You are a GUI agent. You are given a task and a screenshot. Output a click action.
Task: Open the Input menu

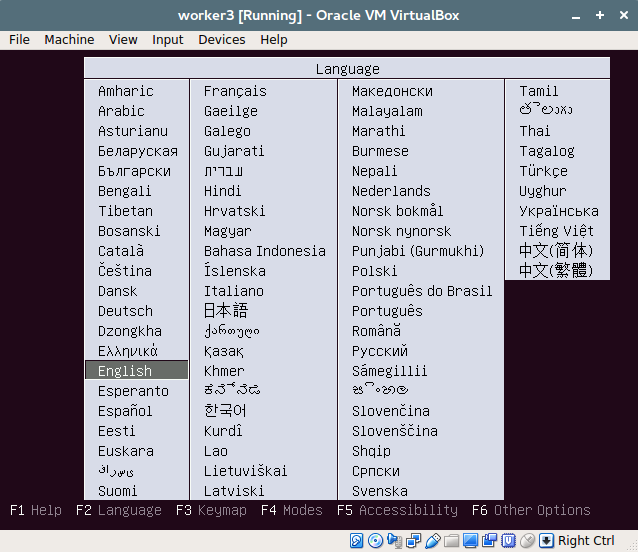tap(168, 40)
